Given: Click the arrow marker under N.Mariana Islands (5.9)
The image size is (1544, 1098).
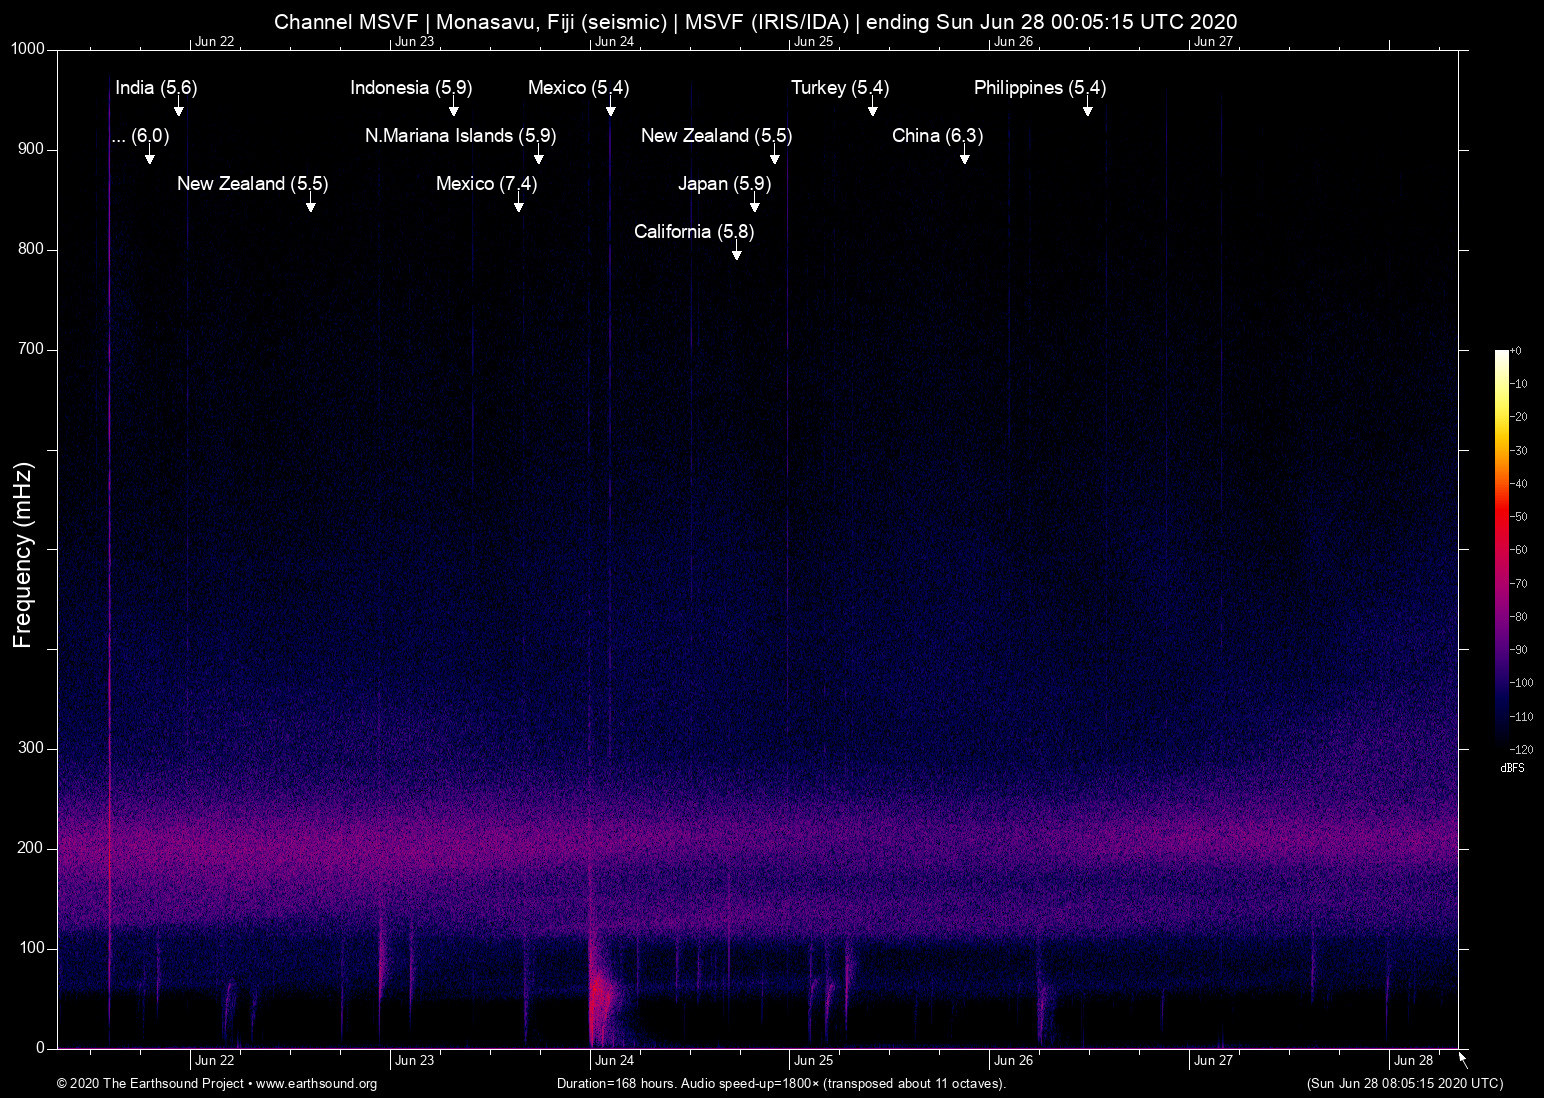Looking at the screenshot, I should [x=539, y=155].
